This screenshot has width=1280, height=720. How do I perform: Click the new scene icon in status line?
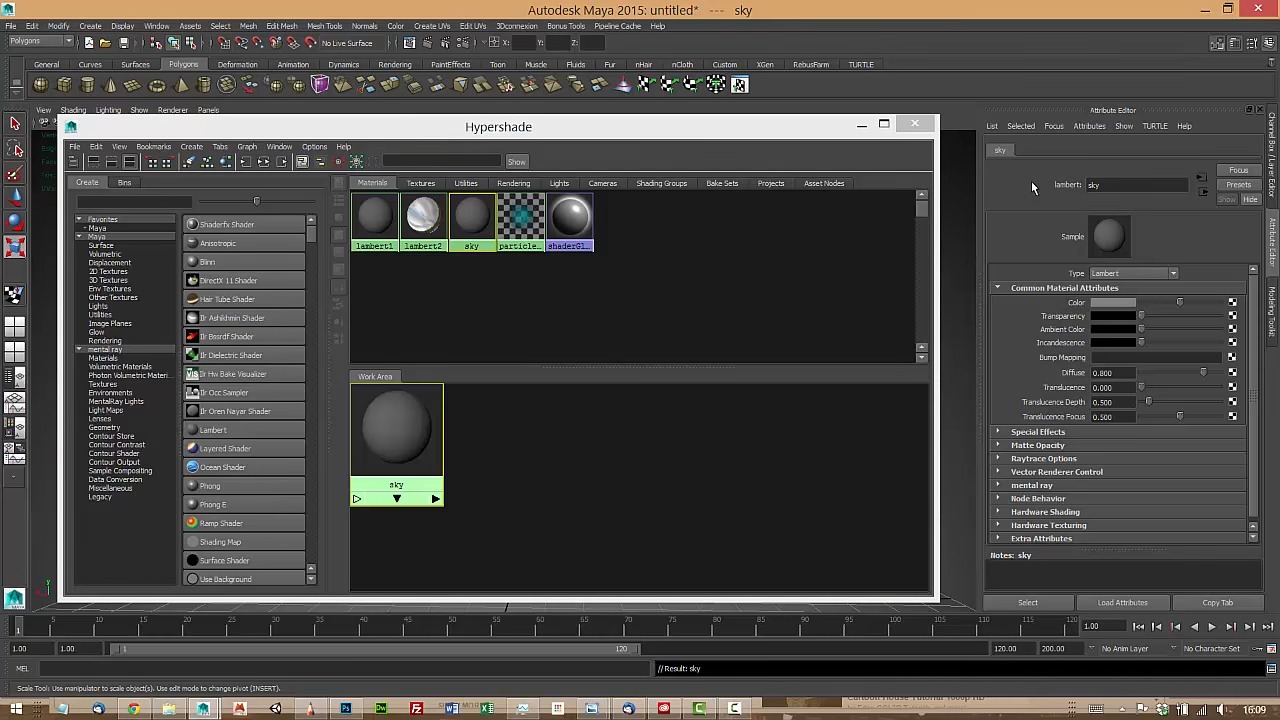click(88, 42)
